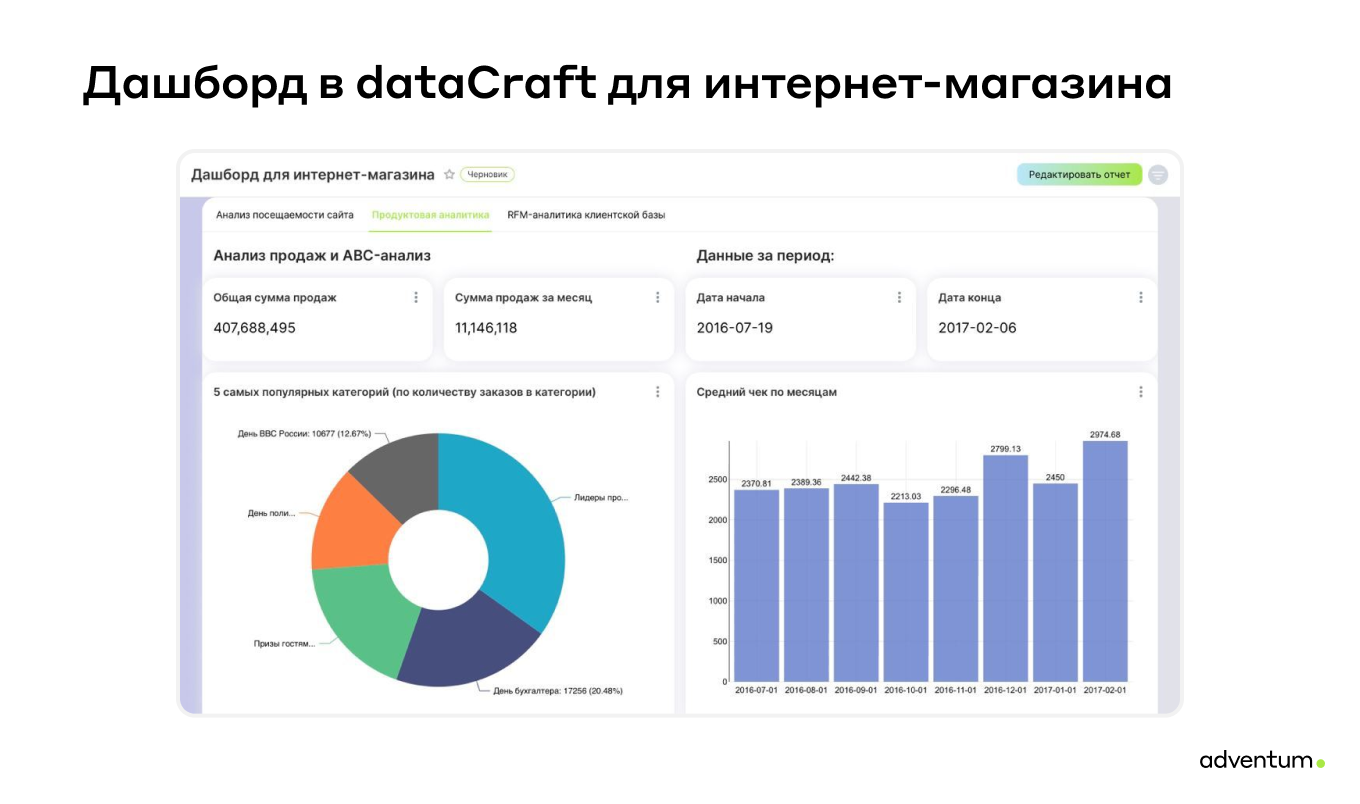Open the RFM-аналитика клиентской базы tab
This screenshot has height=804, width=1360.
point(586,214)
